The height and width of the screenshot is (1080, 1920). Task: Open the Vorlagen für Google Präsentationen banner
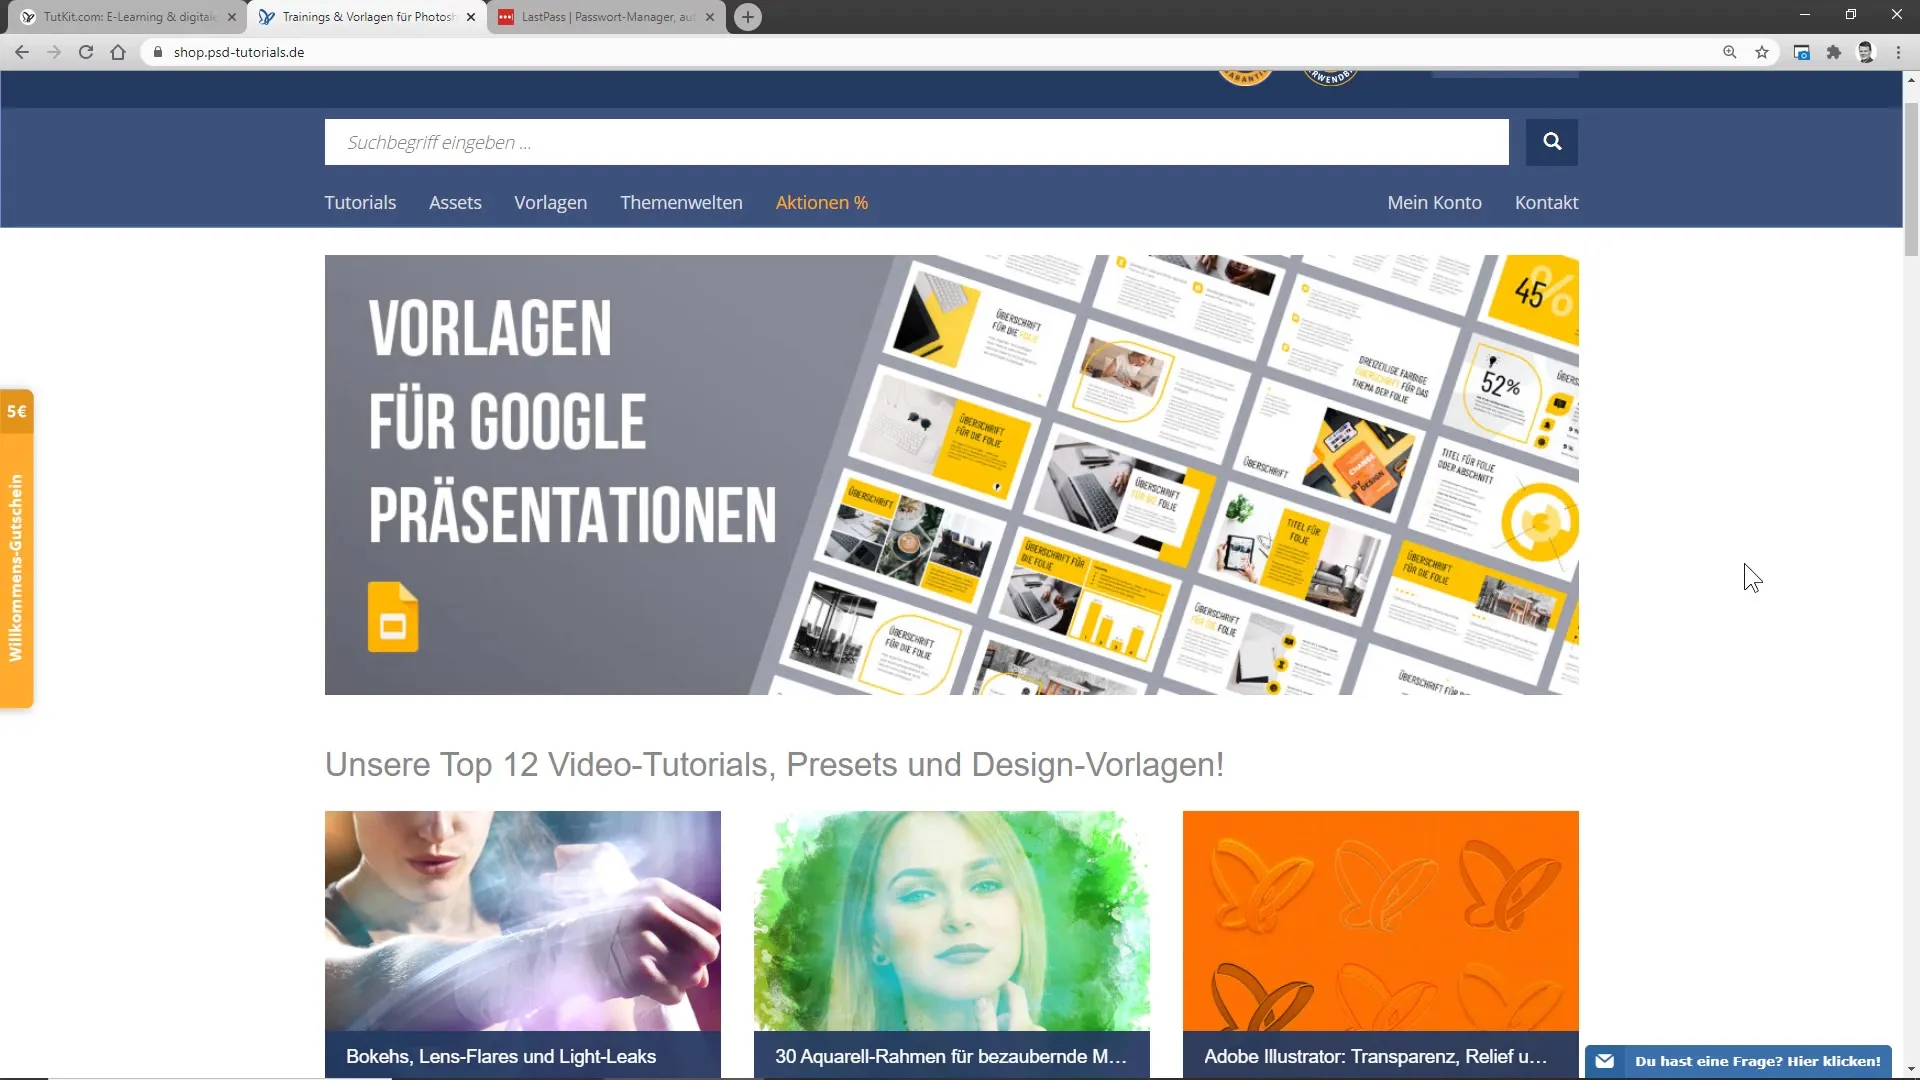point(951,475)
